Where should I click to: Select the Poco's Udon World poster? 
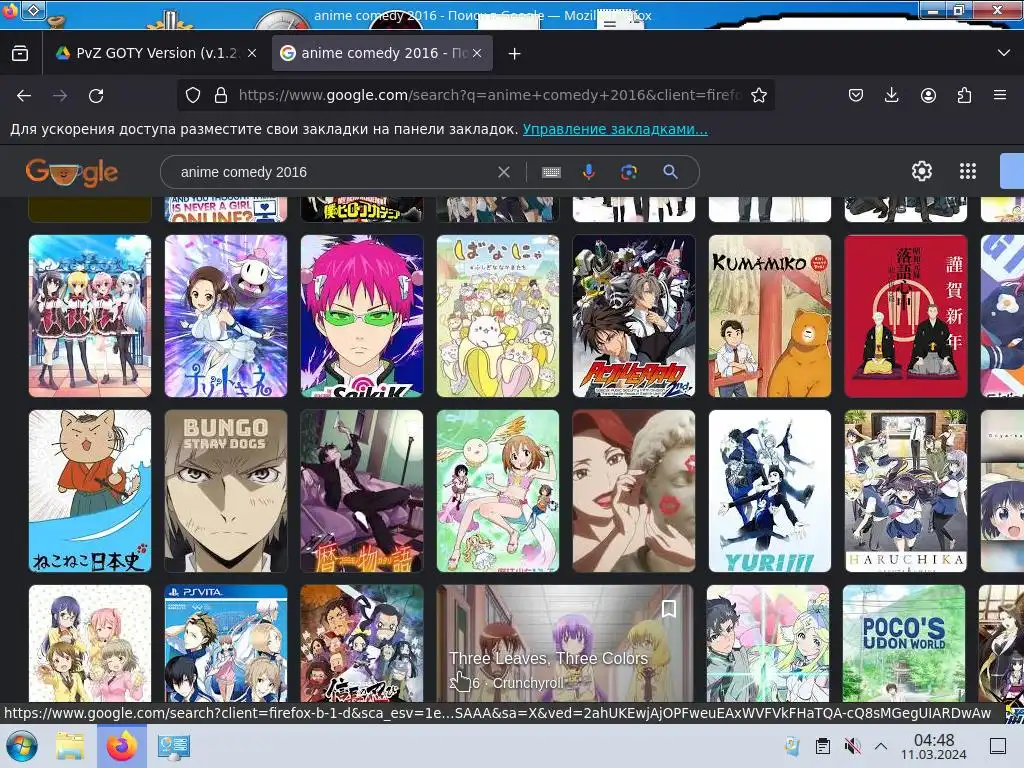[x=904, y=643]
